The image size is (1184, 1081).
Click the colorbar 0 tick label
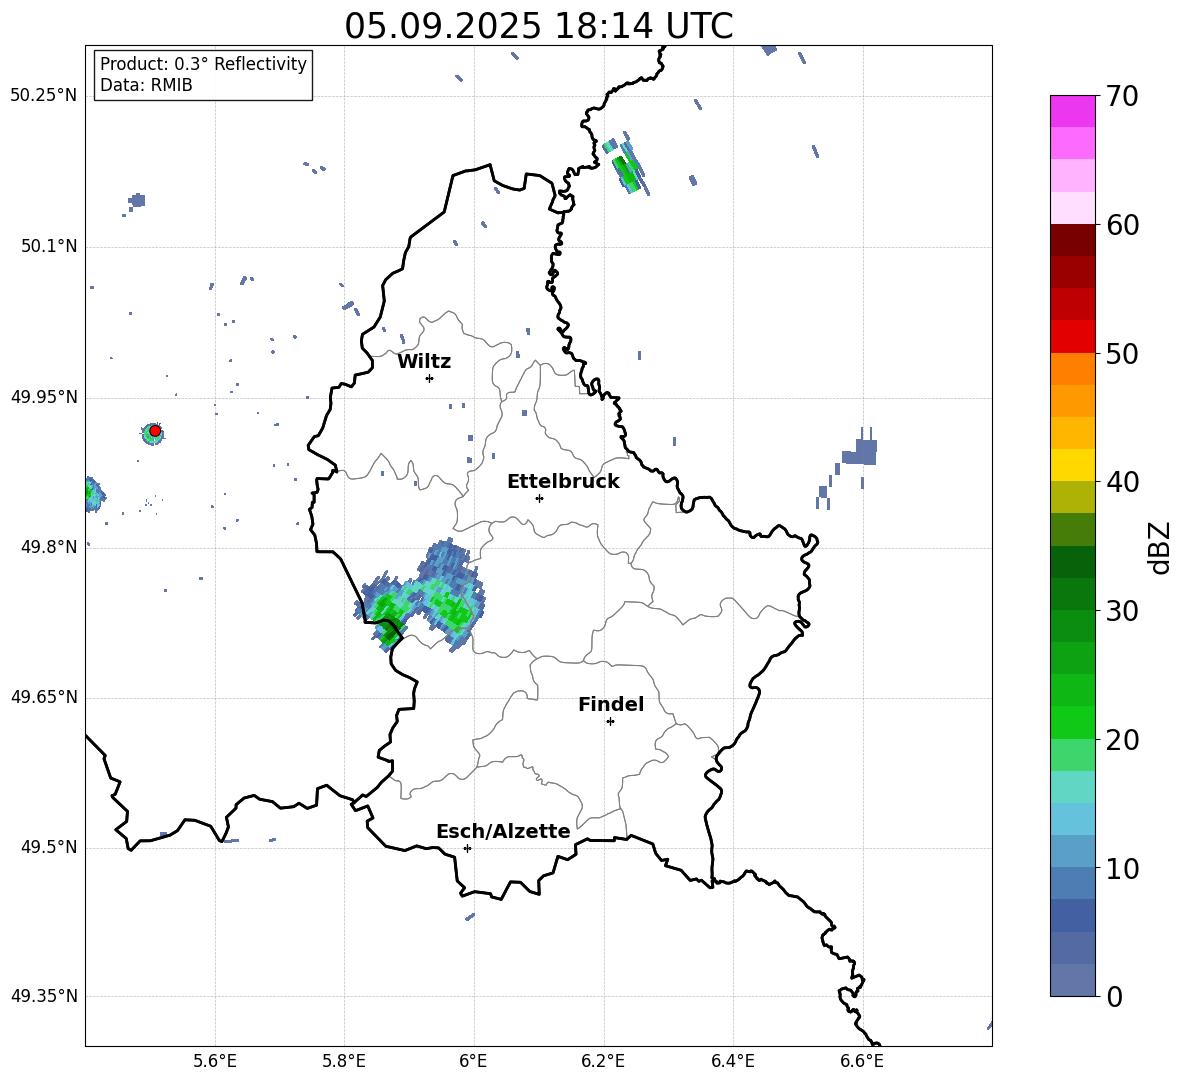(1114, 996)
